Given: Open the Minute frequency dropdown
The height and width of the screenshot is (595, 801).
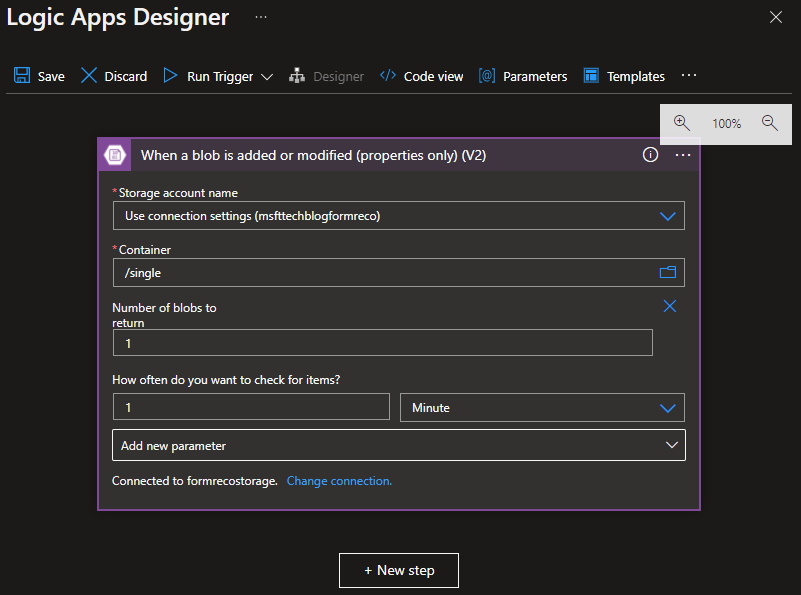Looking at the screenshot, I should [668, 407].
